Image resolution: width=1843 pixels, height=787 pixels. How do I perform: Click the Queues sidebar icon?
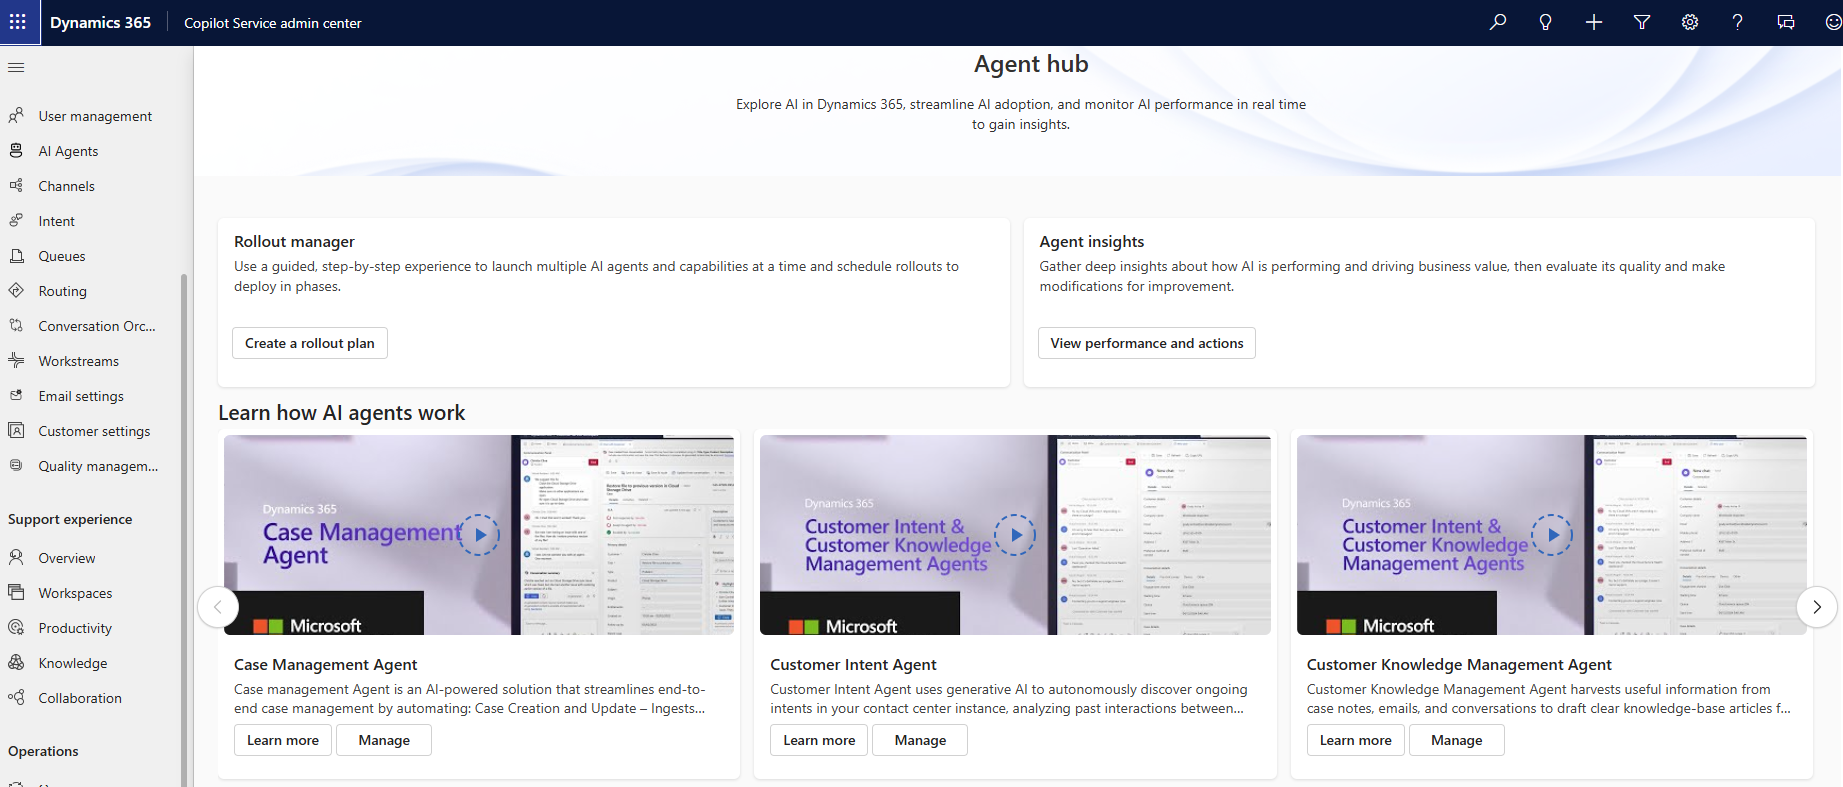point(16,256)
